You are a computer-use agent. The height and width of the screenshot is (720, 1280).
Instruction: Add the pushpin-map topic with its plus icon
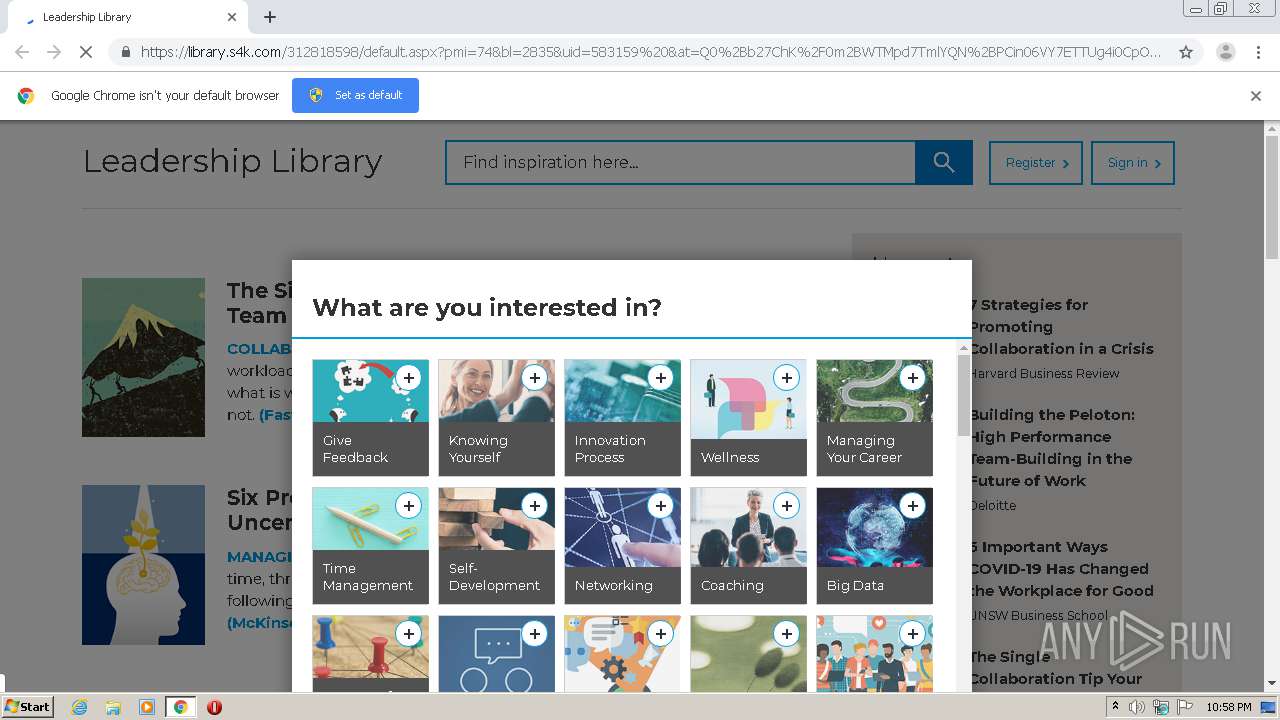408,634
